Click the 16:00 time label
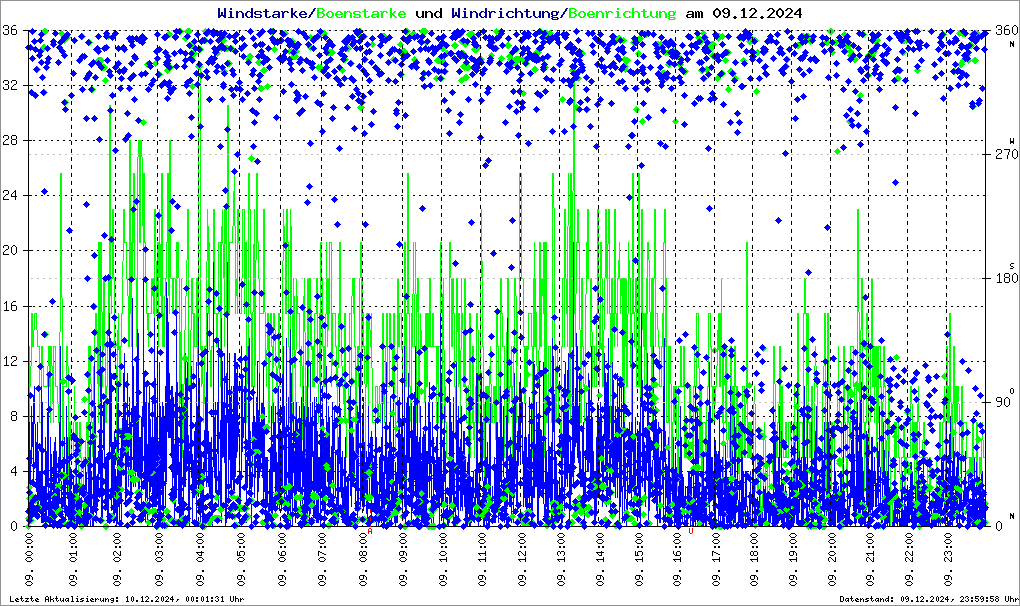Image resolution: width=1020 pixels, height=606 pixels. coord(677,559)
